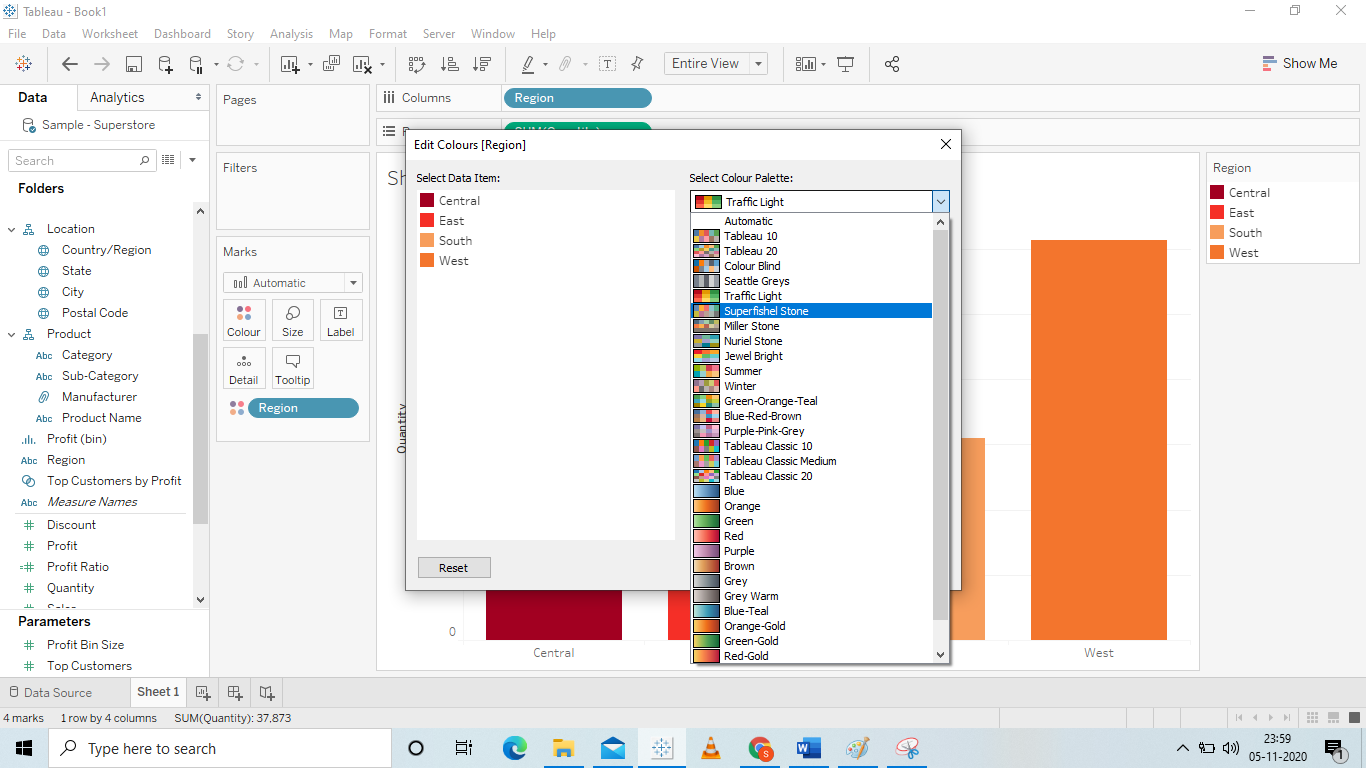Click the Search field in the Data pane

82,160
